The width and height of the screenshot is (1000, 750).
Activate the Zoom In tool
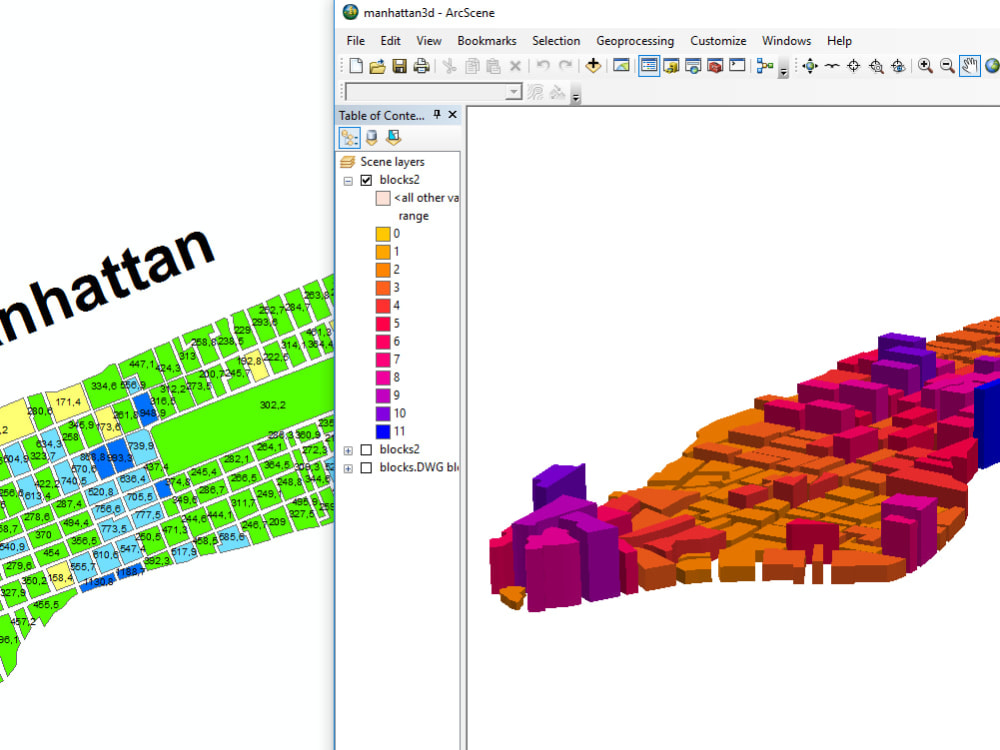coord(925,66)
